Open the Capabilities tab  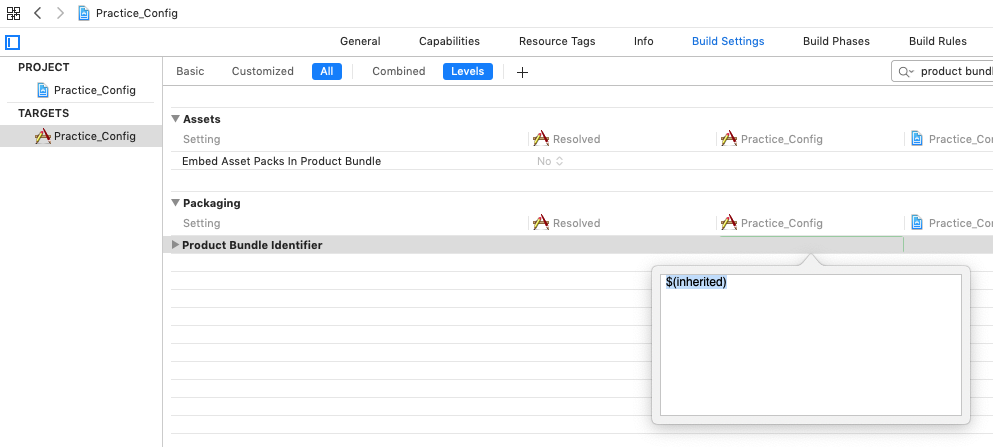(x=450, y=41)
